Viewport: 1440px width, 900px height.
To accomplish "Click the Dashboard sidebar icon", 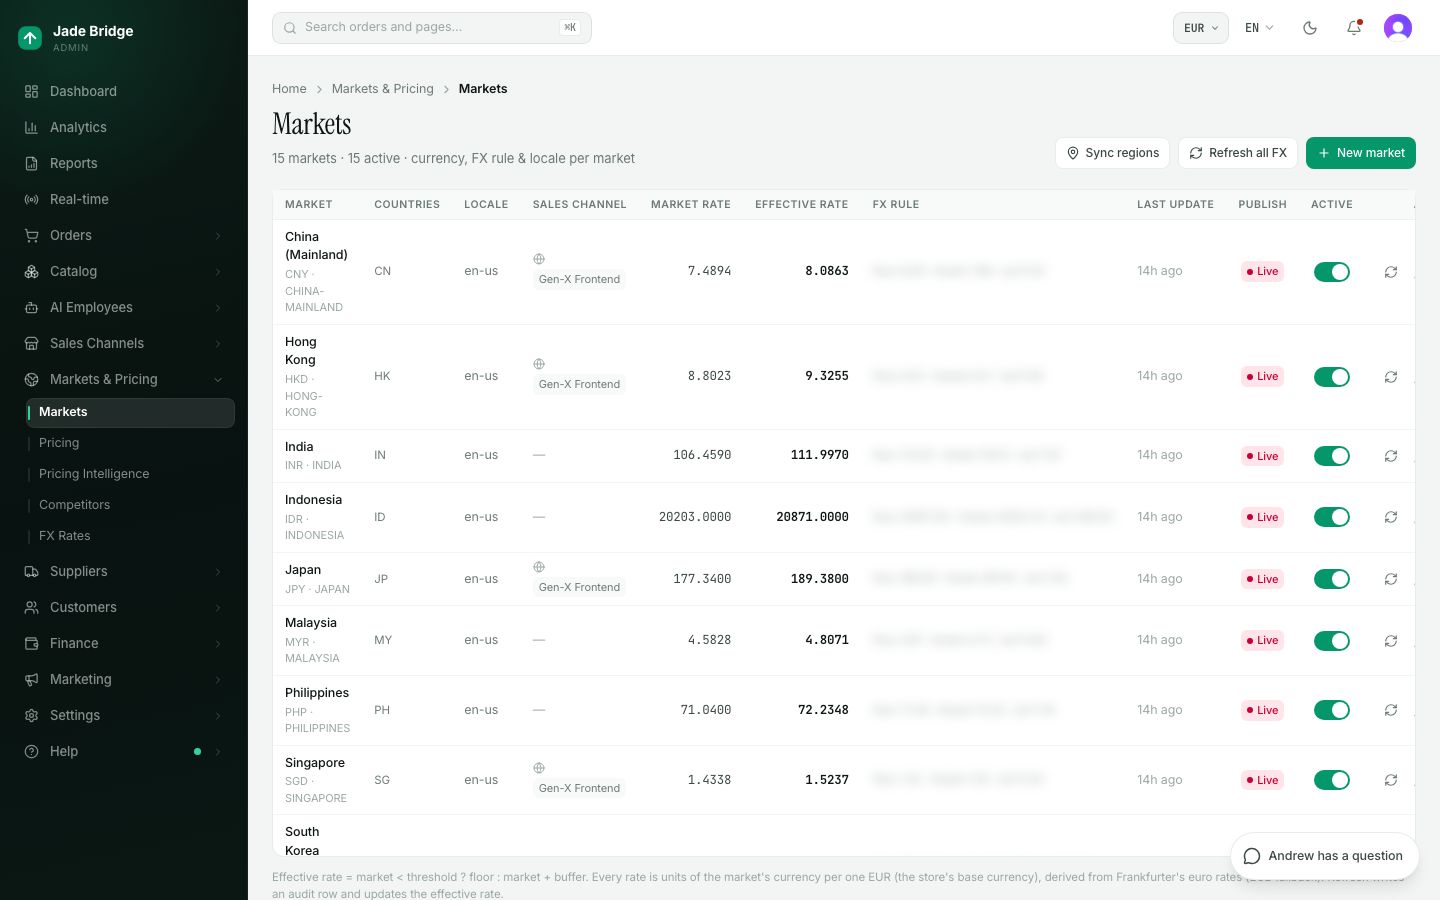I will pyautogui.click(x=31, y=91).
